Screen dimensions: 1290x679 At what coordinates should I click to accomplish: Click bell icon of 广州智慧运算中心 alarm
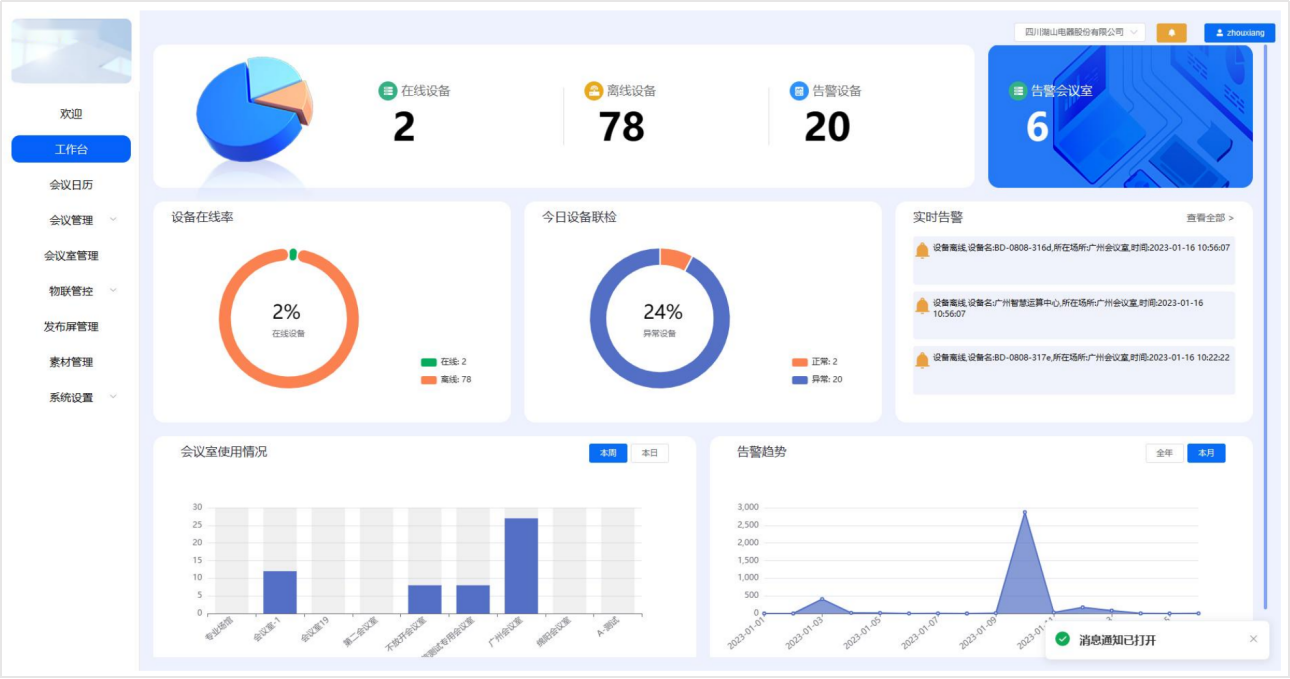pos(922,305)
